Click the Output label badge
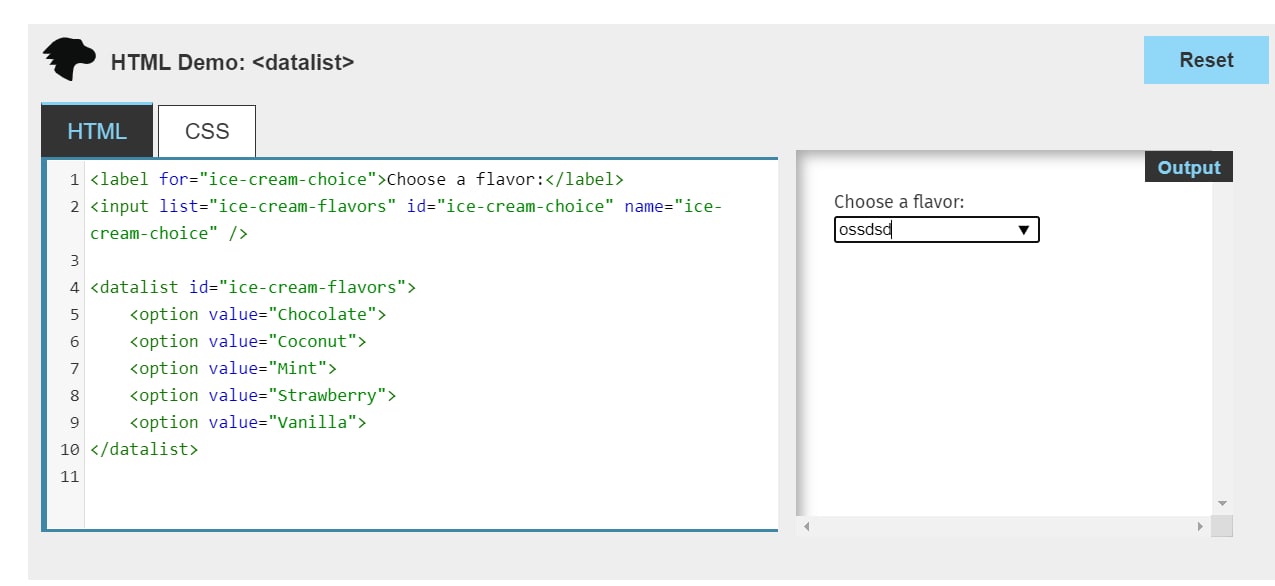Screen dimensions: 1275x586 point(1189,167)
